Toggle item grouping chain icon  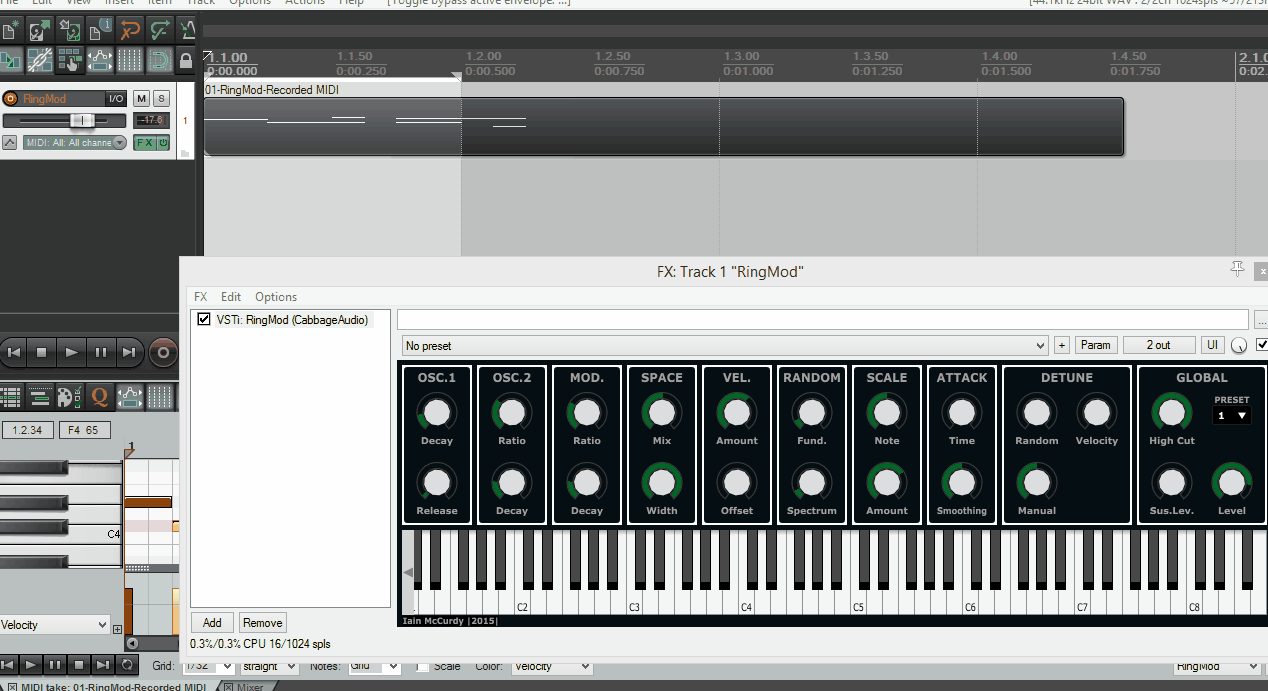coord(39,60)
